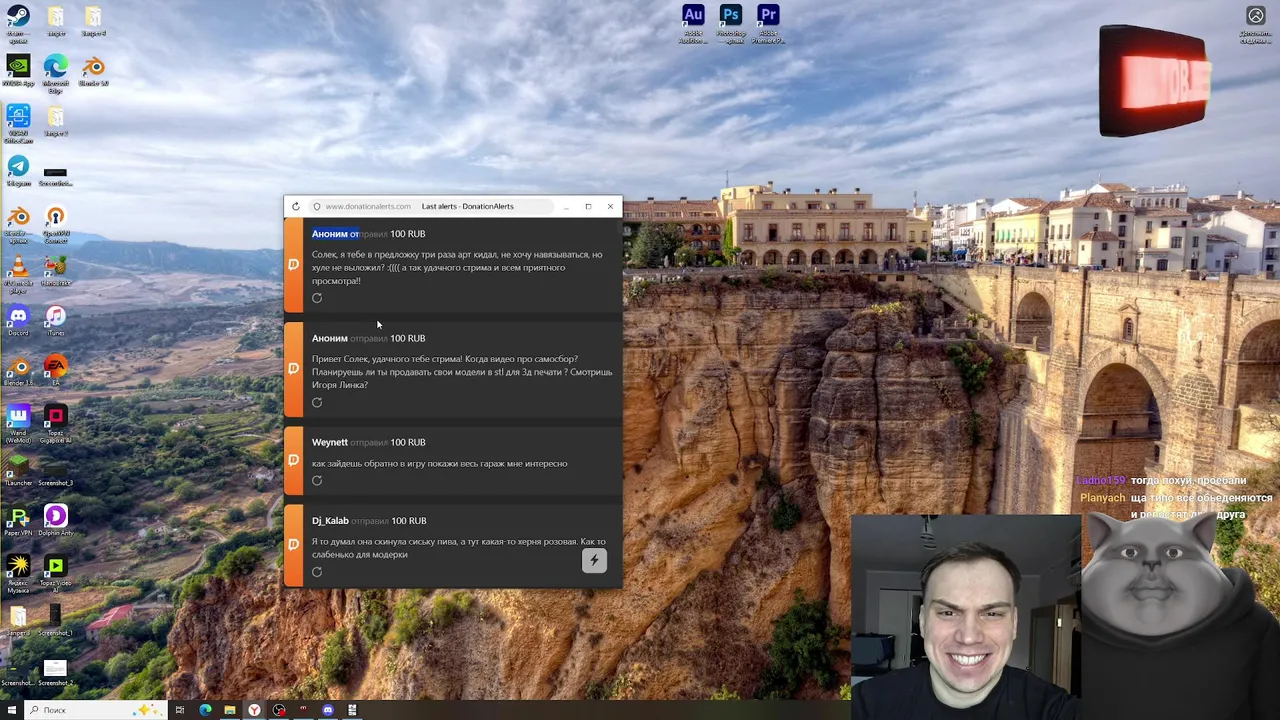Open the Discord desktop shortcut

pos(18,321)
